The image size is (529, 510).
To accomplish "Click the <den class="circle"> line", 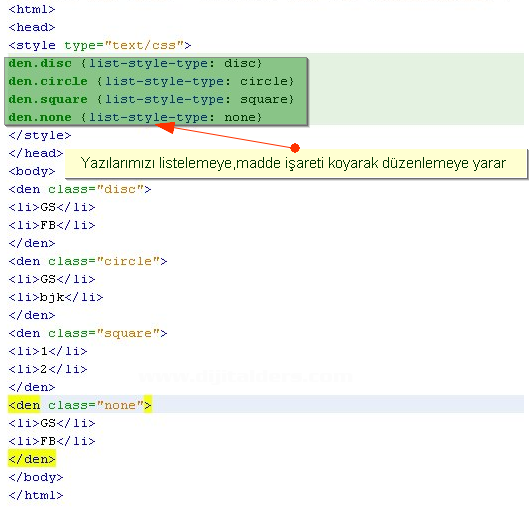I will 88,261.
